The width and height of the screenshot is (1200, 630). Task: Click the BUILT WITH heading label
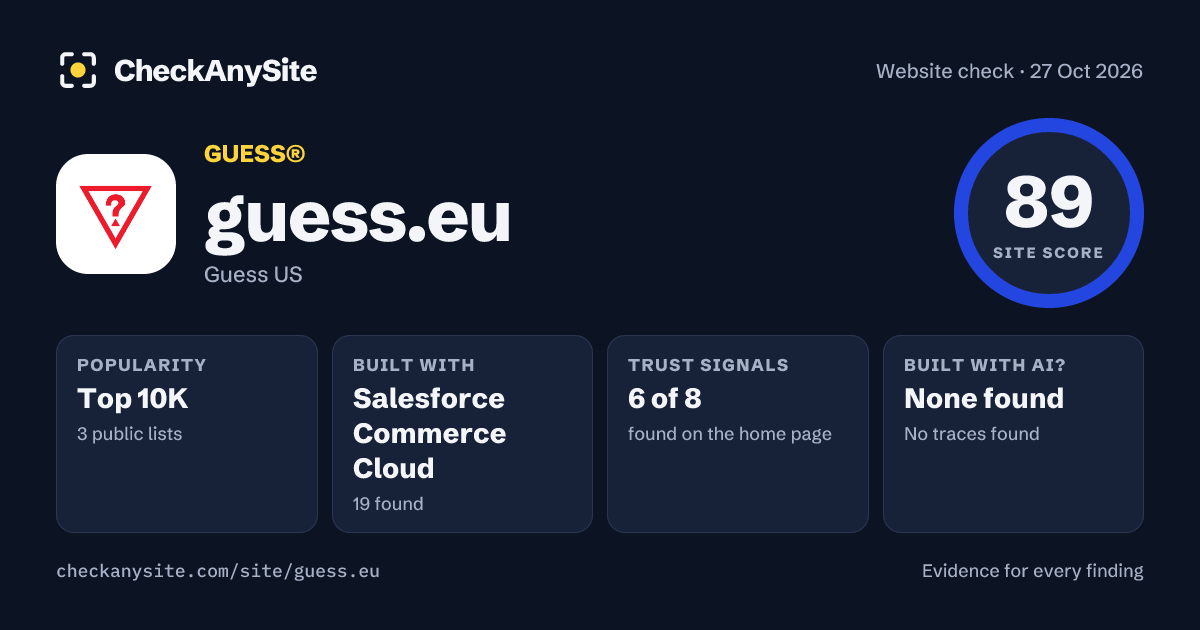point(414,365)
